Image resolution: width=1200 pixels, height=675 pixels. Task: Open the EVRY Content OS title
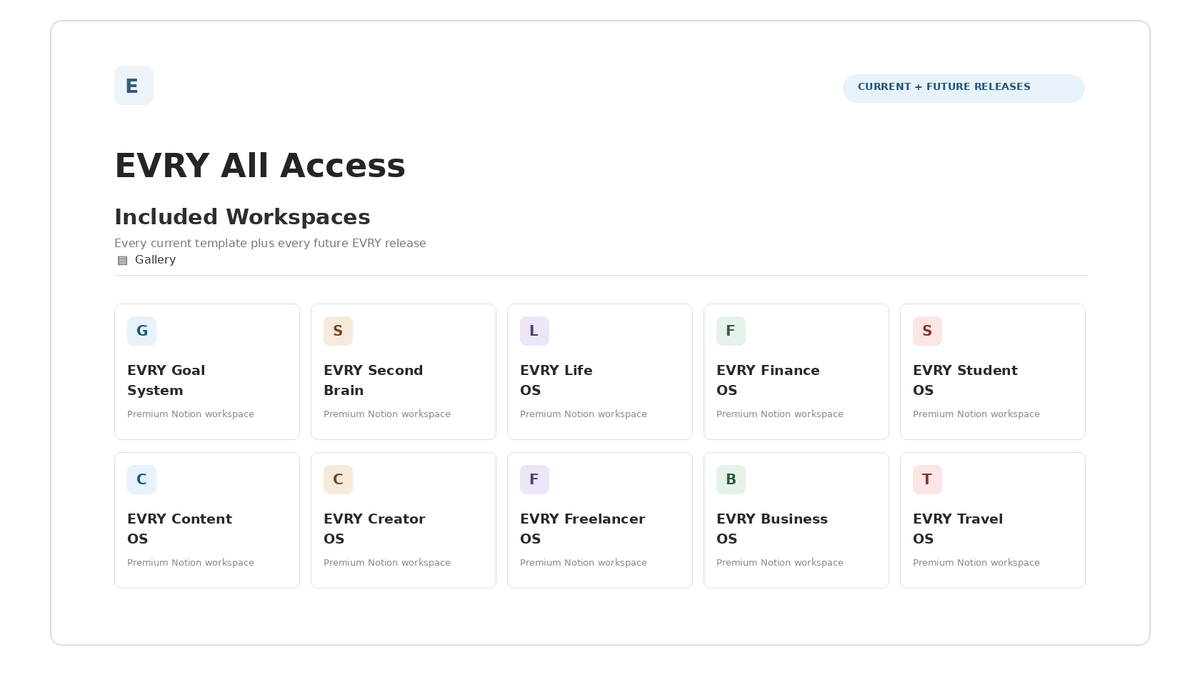click(179, 529)
